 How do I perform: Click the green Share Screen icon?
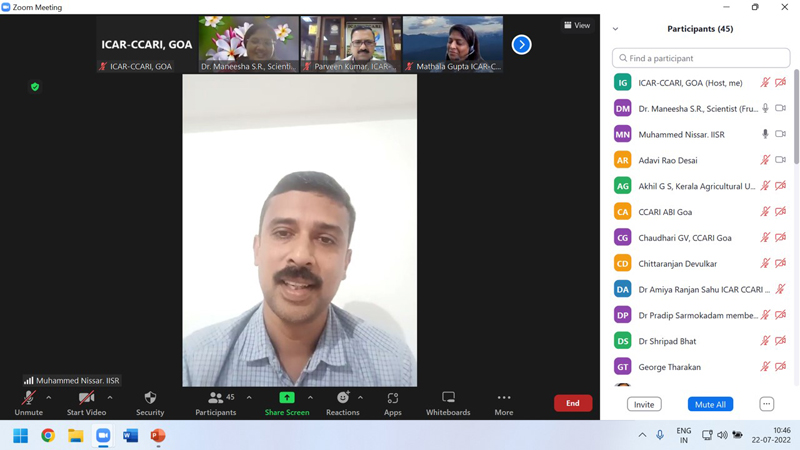point(287,397)
